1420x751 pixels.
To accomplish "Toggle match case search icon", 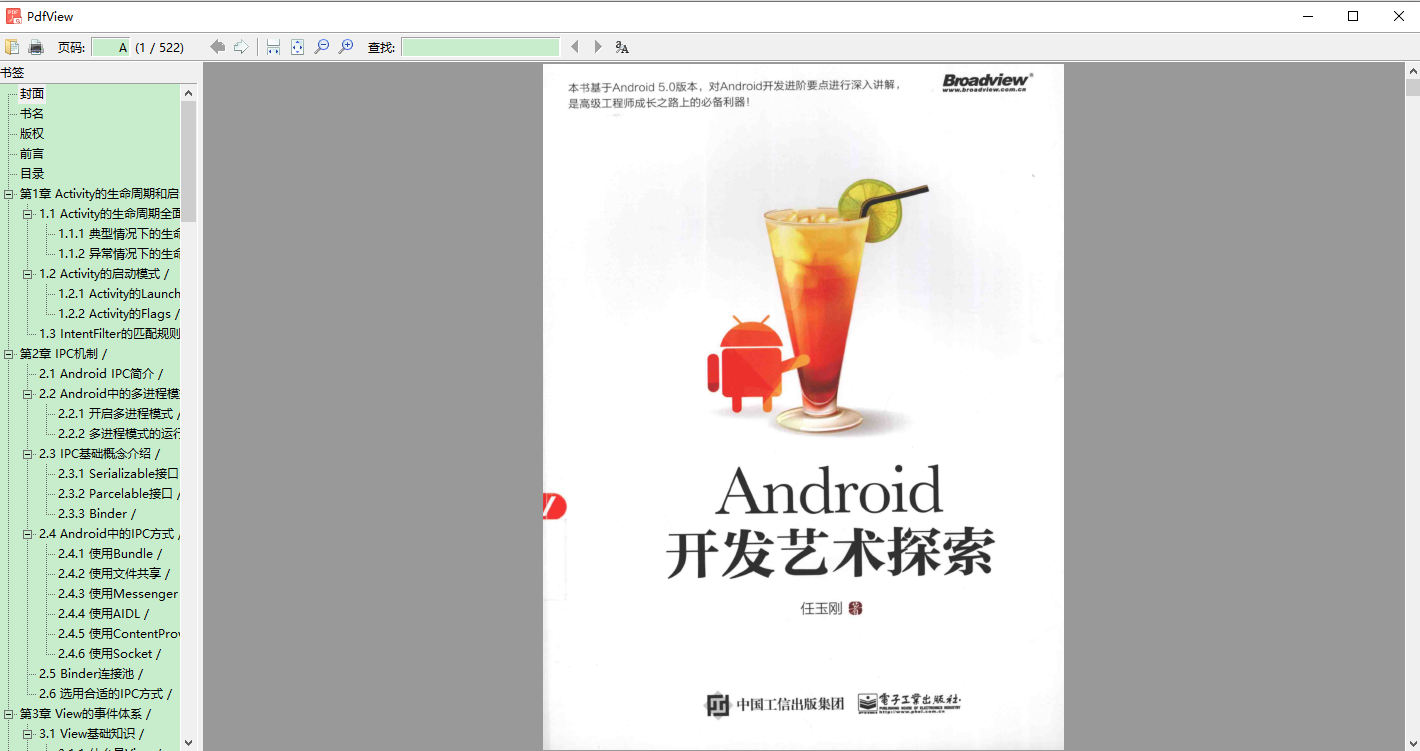I will click(x=622, y=47).
